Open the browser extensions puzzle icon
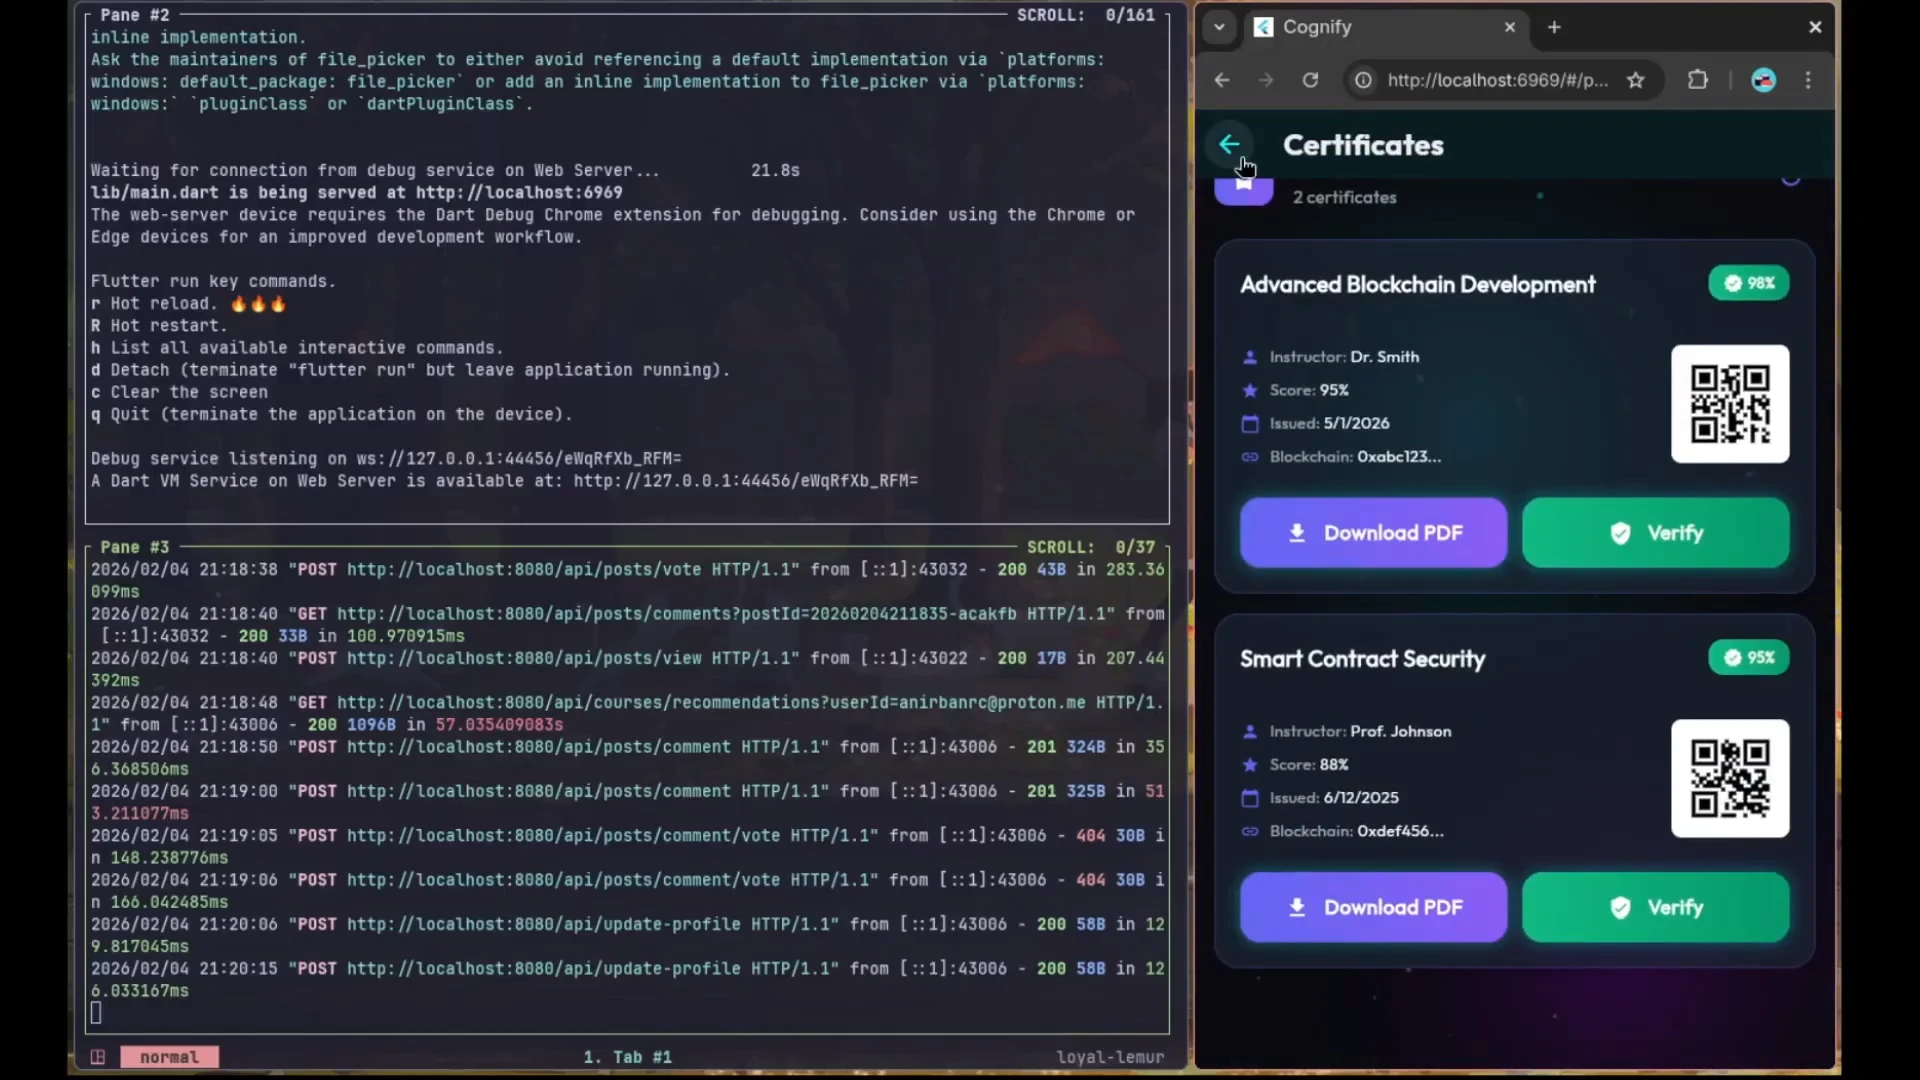1920x1080 pixels. click(1698, 80)
